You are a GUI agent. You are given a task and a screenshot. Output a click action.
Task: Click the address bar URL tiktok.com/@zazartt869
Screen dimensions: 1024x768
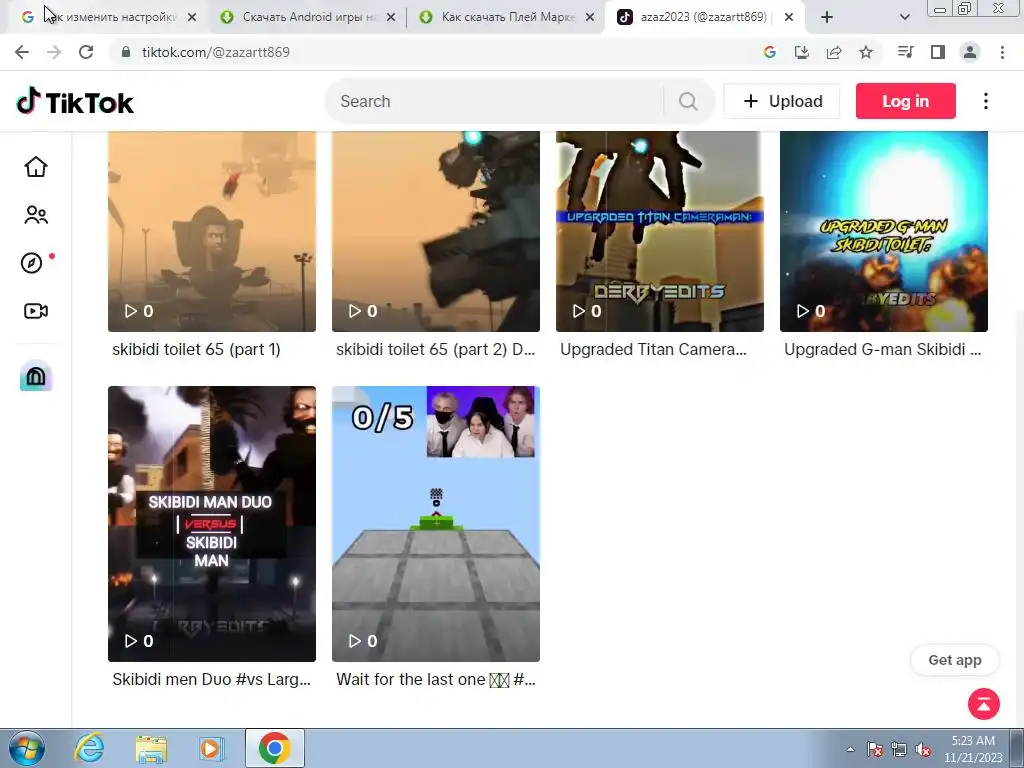coord(216,52)
